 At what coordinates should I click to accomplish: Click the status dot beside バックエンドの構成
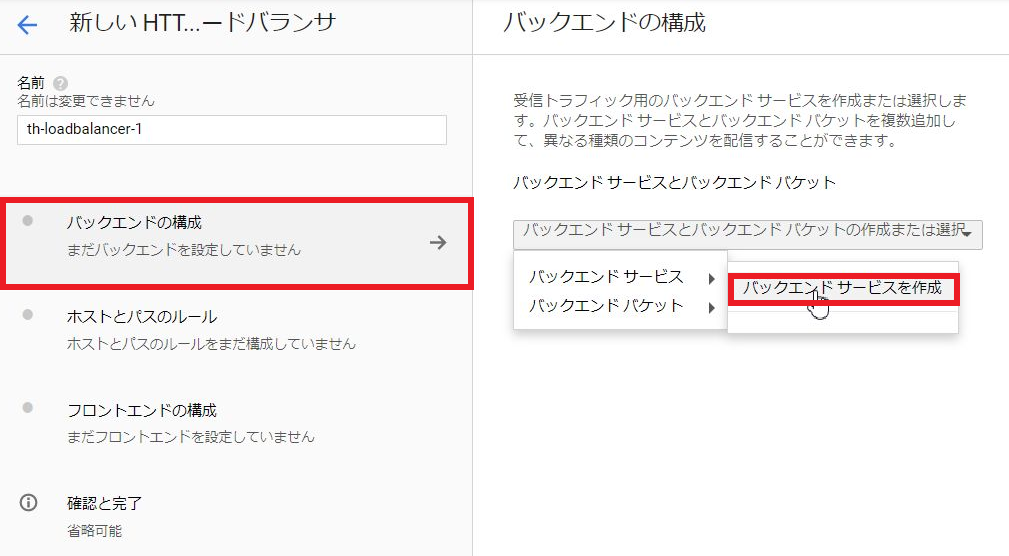pyautogui.click(x=28, y=221)
